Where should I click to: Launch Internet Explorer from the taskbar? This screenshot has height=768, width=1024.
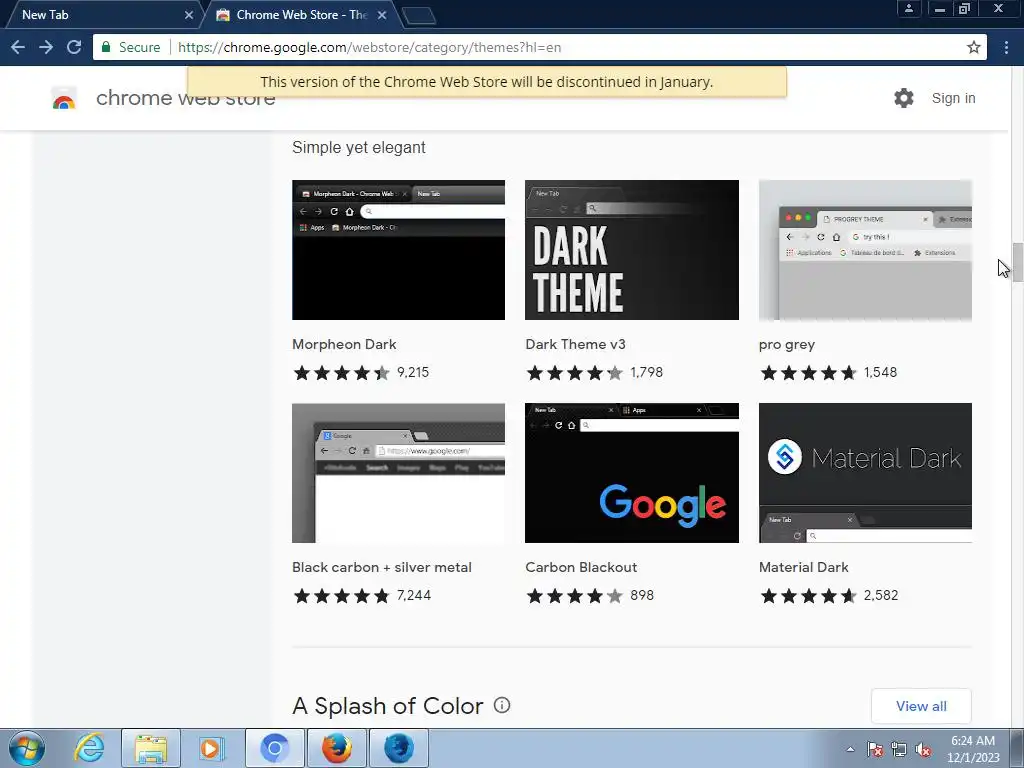coord(89,748)
